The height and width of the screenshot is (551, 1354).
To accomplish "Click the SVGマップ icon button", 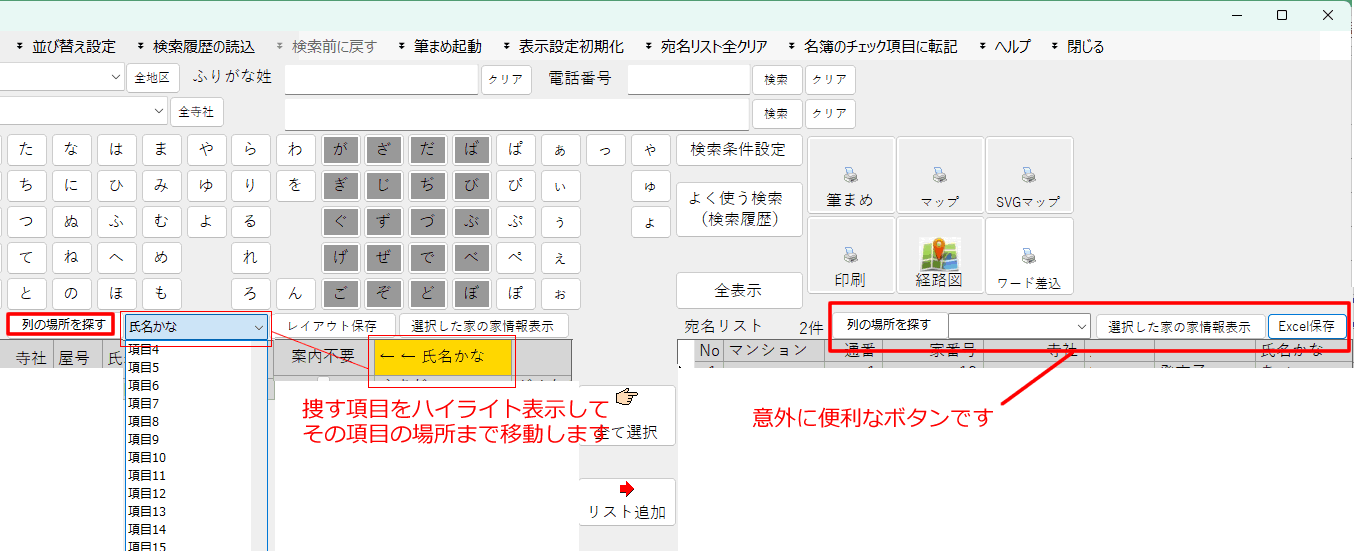I will [x=1028, y=175].
